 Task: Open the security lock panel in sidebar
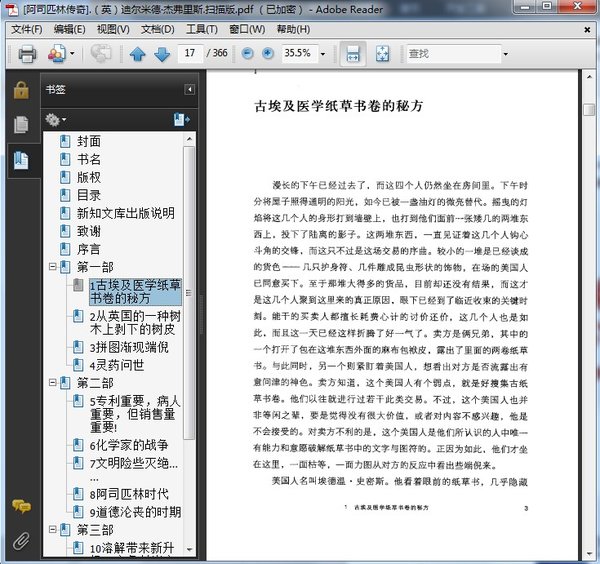pyautogui.click(x=19, y=91)
